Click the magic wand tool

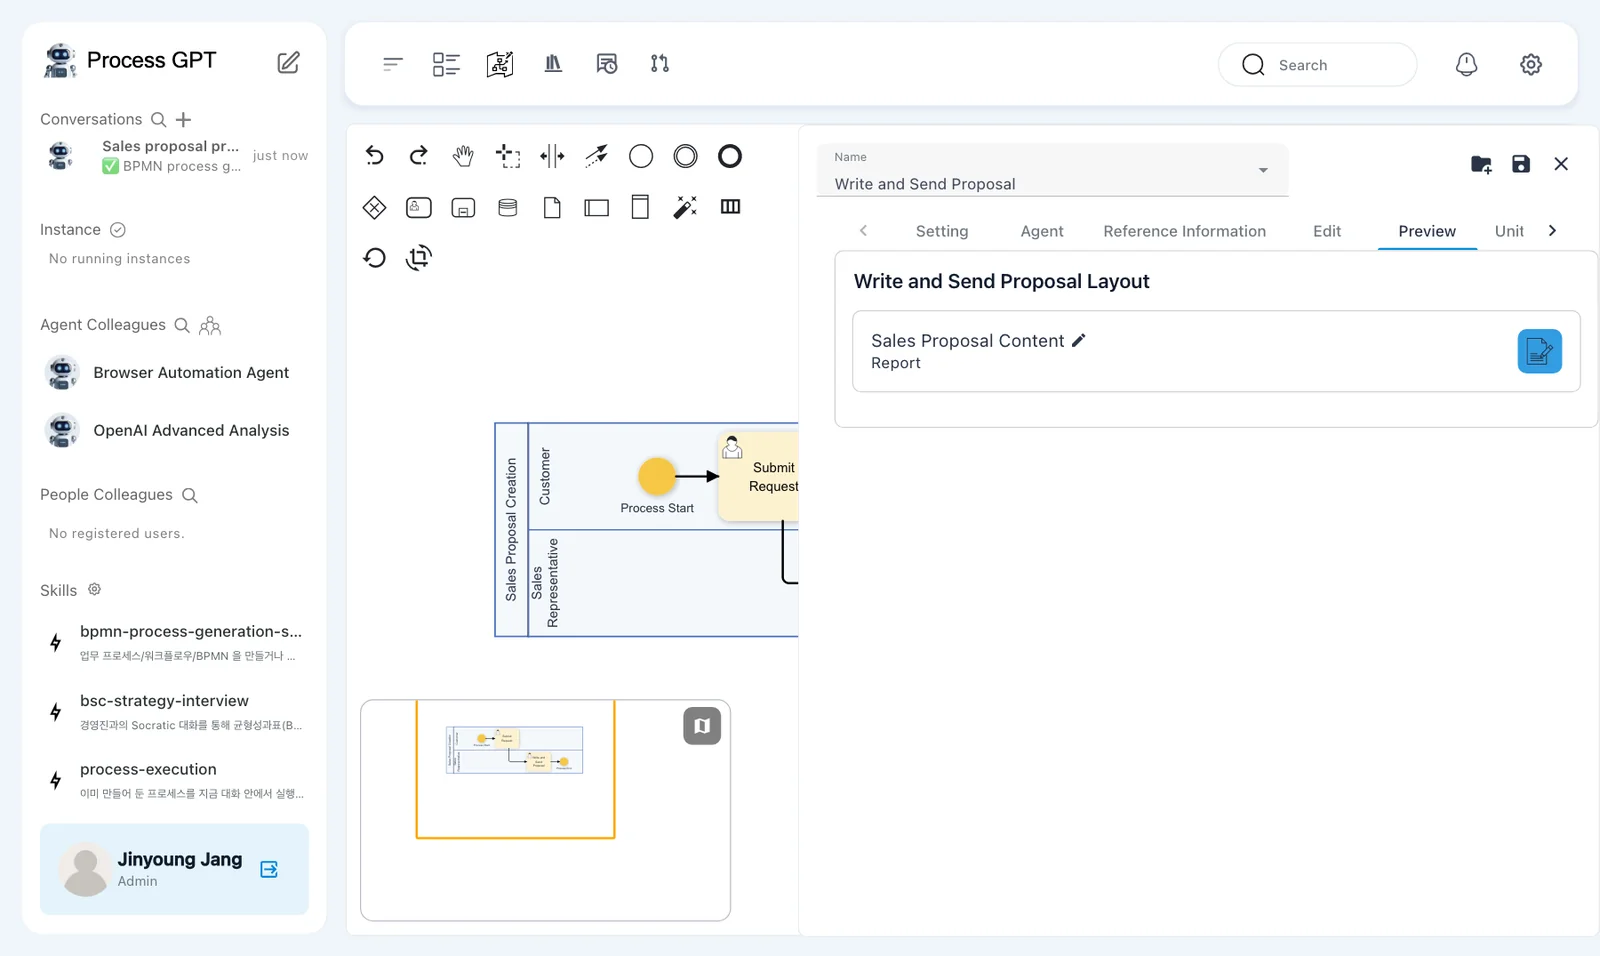tap(685, 207)
